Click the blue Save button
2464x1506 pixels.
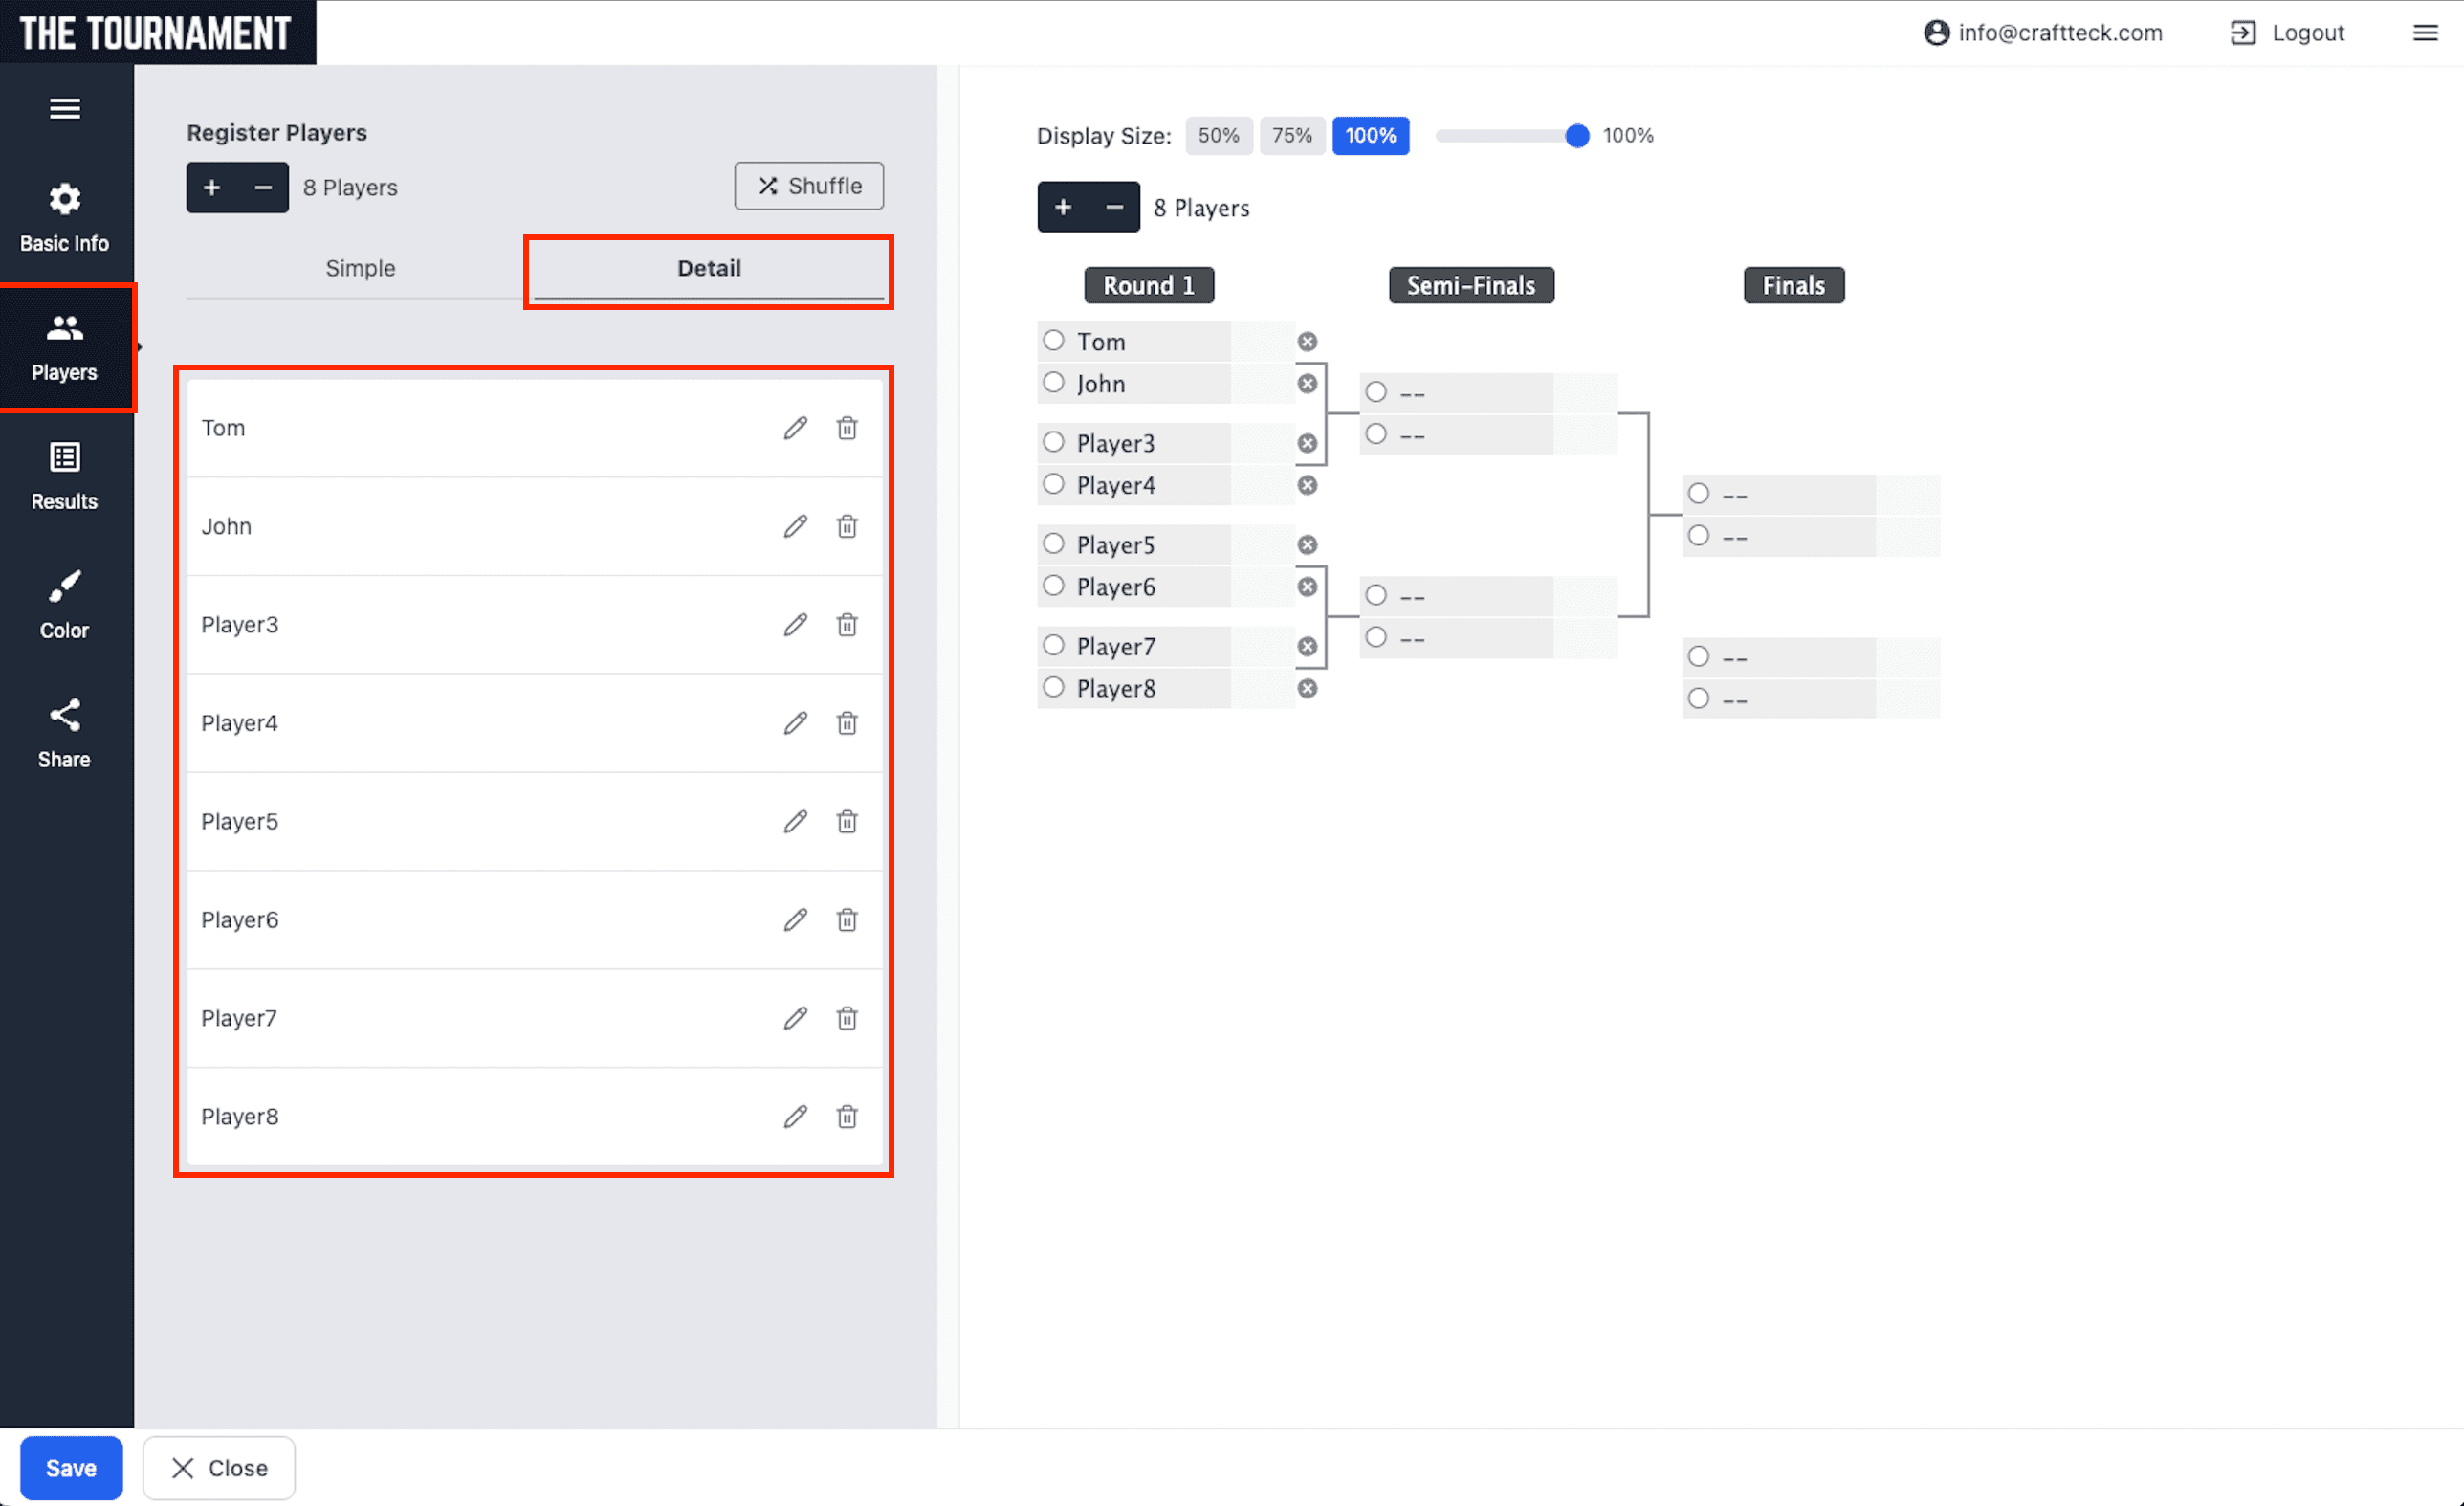[x=71, y=1467]
